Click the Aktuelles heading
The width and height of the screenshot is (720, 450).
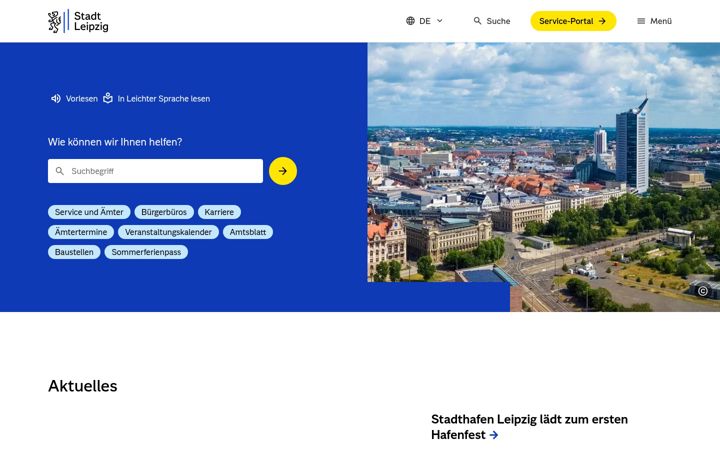pyautogui.click(x=83, y=386)
